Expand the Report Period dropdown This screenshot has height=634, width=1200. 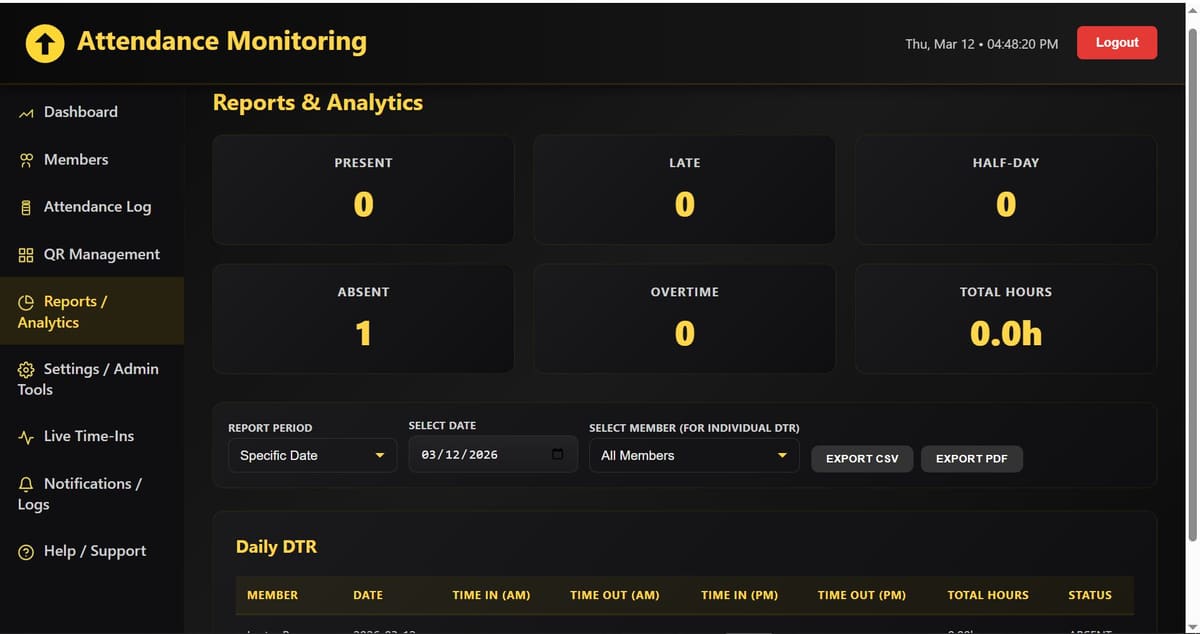[x=312, y=455]
